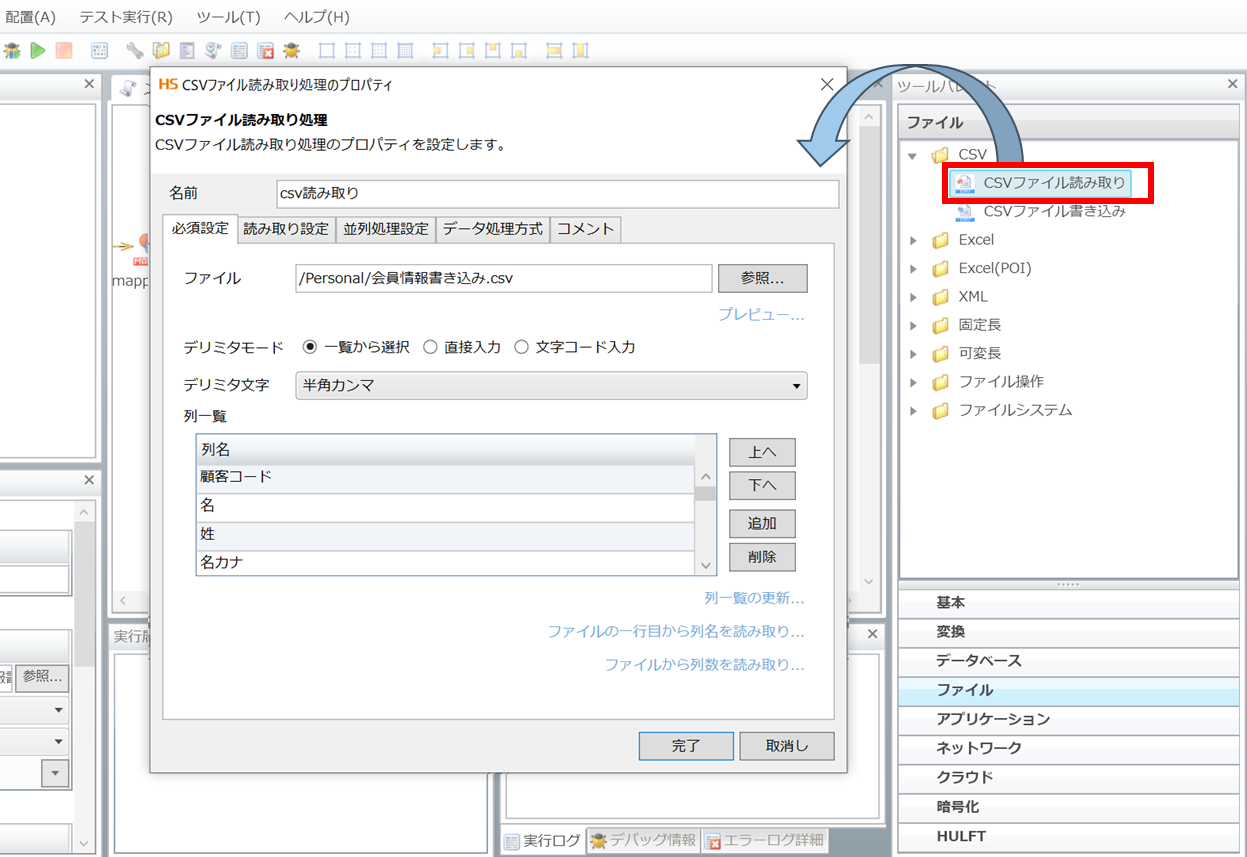The width and height of the screenshot is (1247, 857).
Task: Click the wrench settings icon in toolbar
Action: click(134, 50)
